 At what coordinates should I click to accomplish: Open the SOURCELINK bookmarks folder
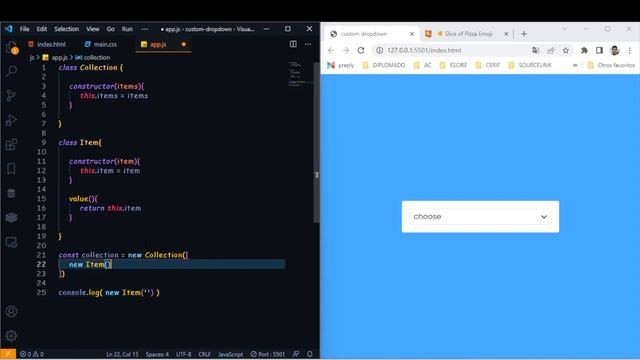point(529,65)
